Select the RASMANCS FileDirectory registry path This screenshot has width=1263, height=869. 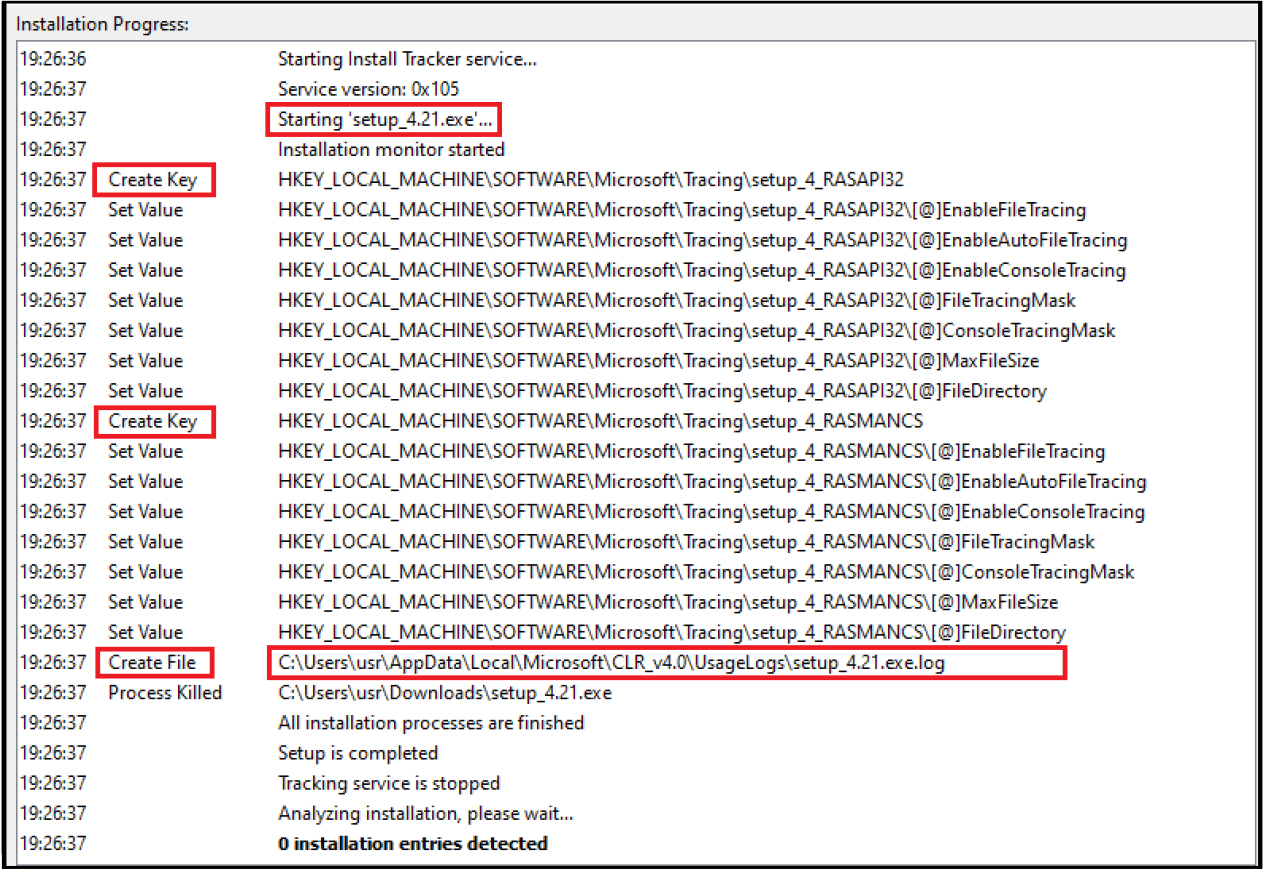pos(671,632)
